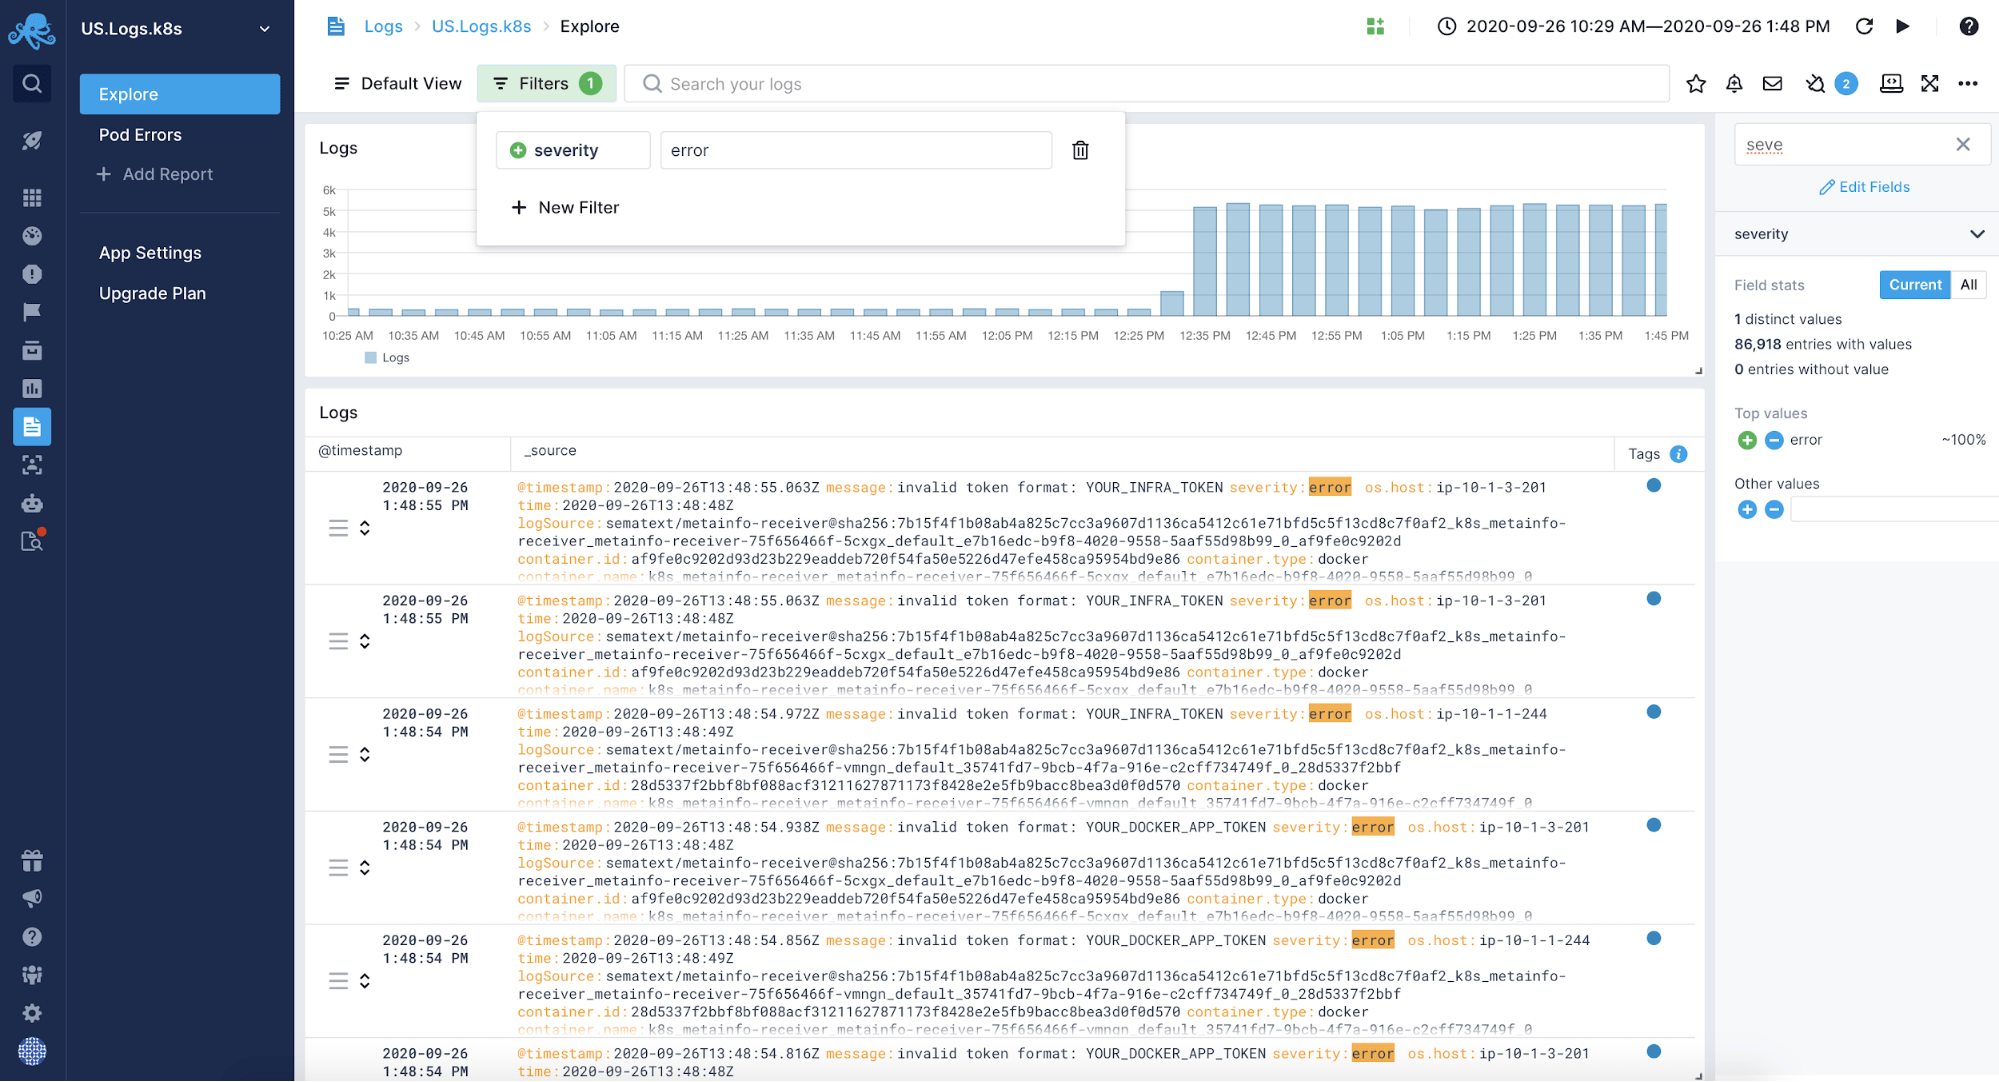The image size is (1999, 1082).
Task: Start live tail with play icon
Action: [1902, 26]
